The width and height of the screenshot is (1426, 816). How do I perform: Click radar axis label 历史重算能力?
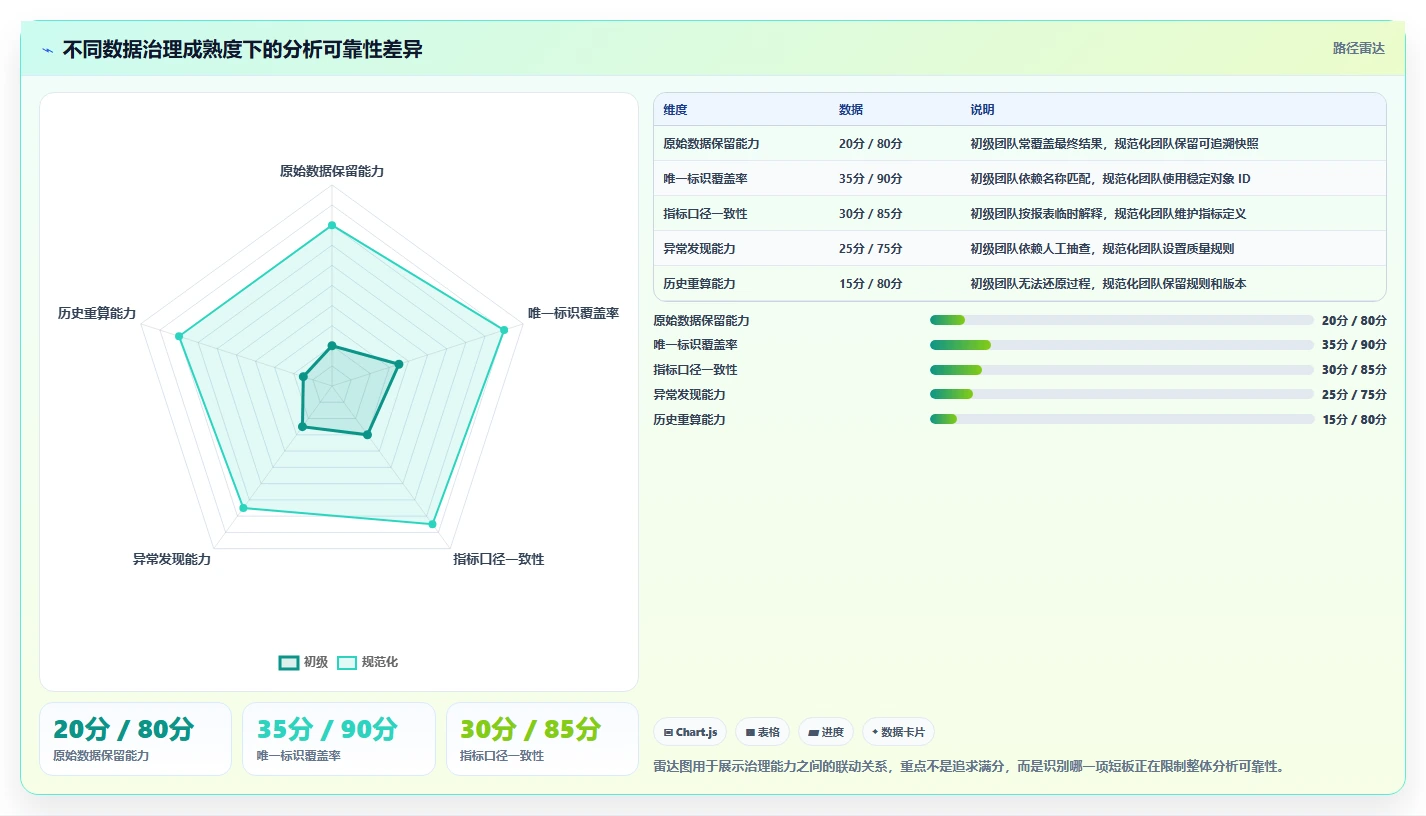pos(97,314)
